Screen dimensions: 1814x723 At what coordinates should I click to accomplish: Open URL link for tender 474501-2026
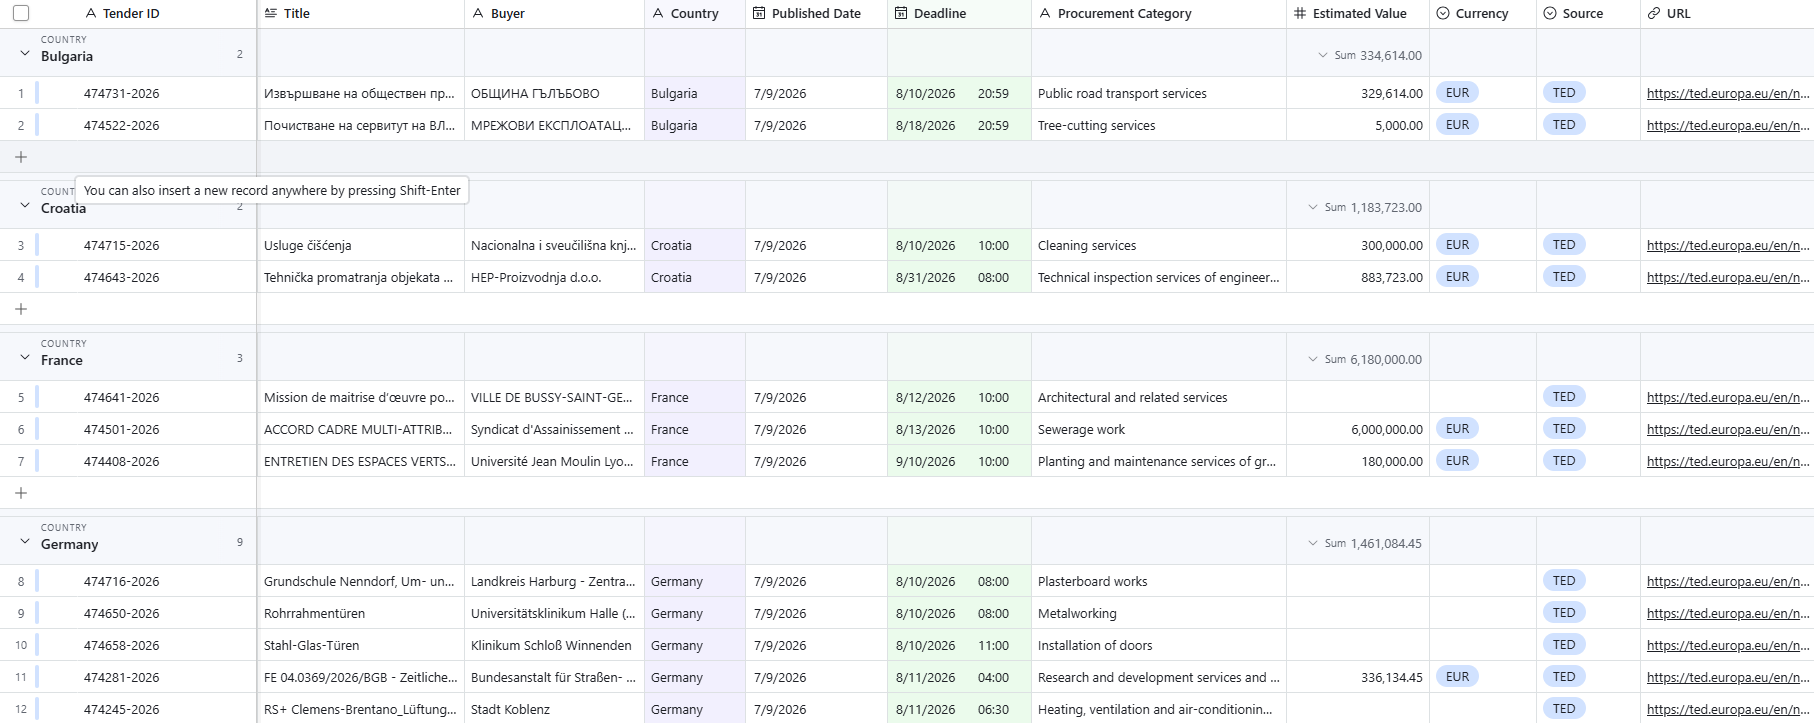[x=1728, y=429]
